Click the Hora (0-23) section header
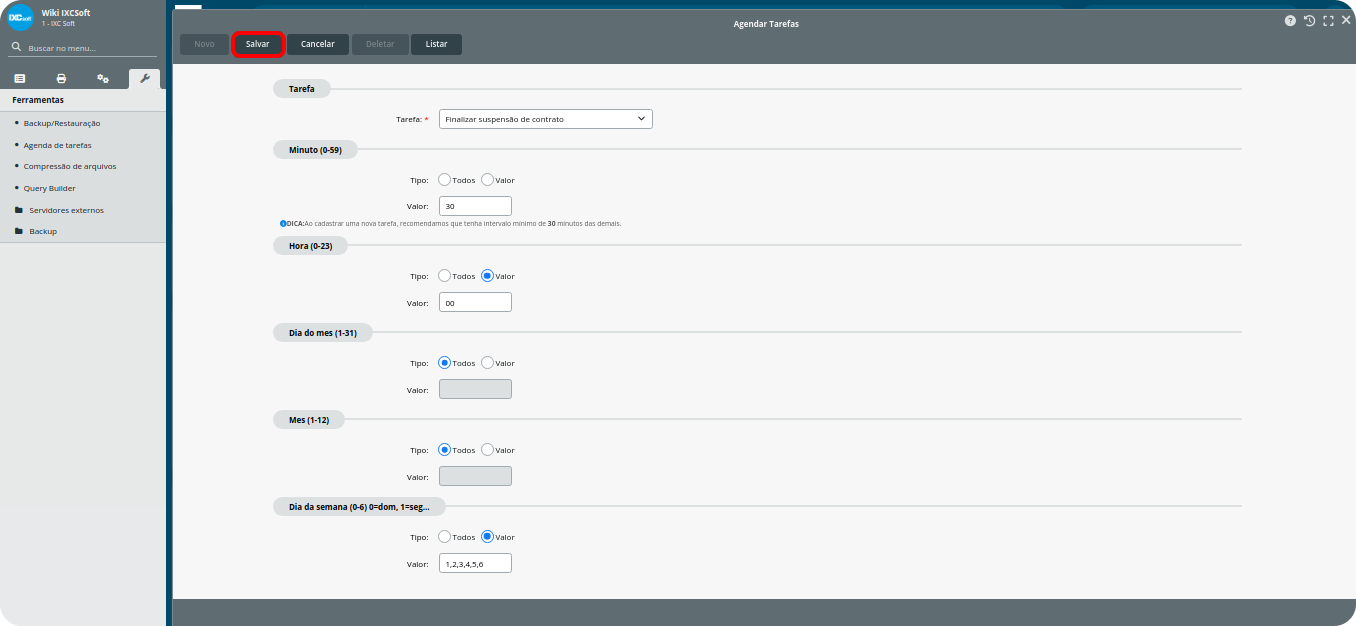 click(310, 245)
